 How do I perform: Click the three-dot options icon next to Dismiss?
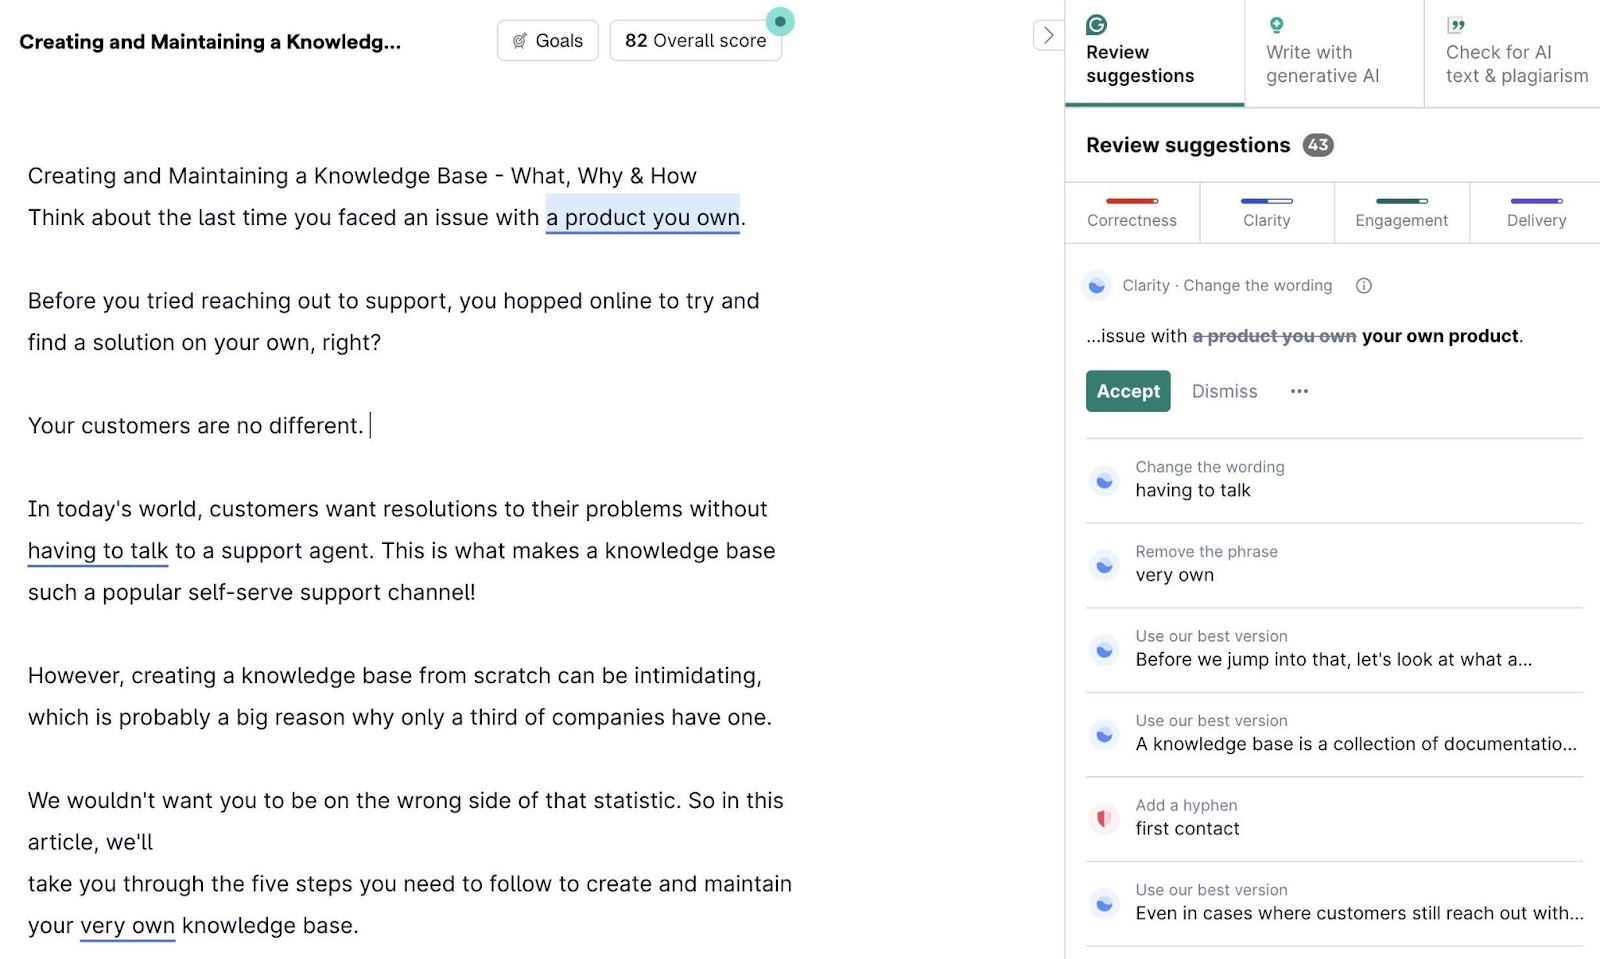[1298, 391]
